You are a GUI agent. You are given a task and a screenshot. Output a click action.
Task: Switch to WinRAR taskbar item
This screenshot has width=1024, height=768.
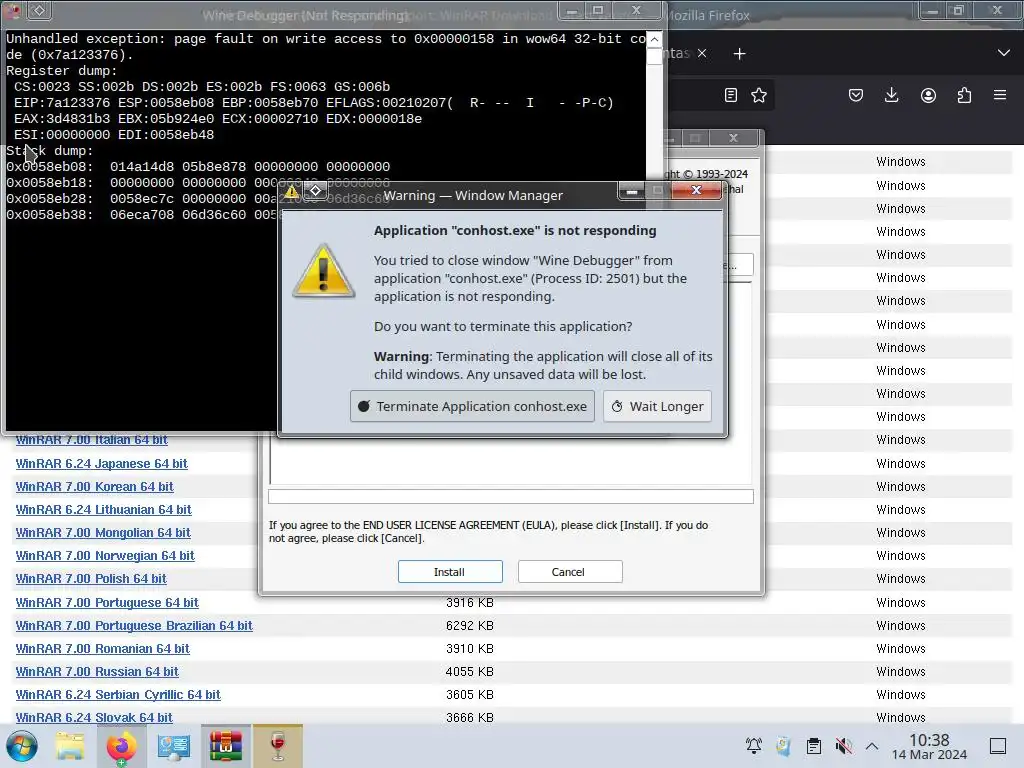pos(225,746)
